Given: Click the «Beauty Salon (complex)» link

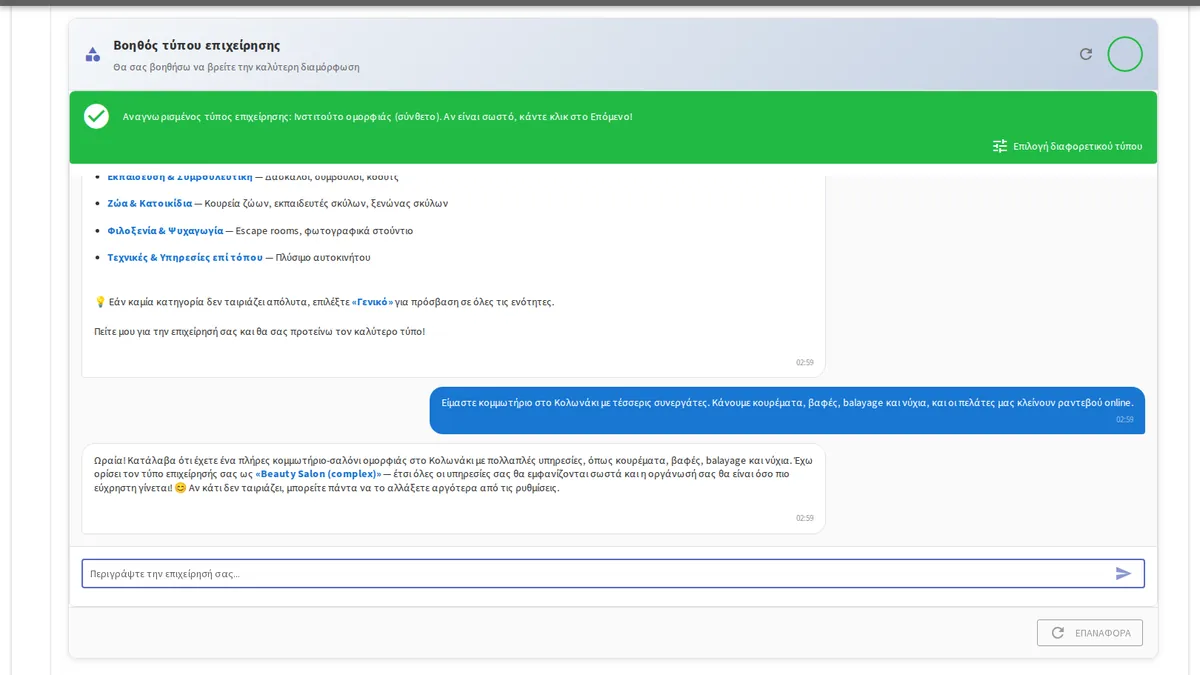Looking at the screenshot, I should tap(319, 473).
